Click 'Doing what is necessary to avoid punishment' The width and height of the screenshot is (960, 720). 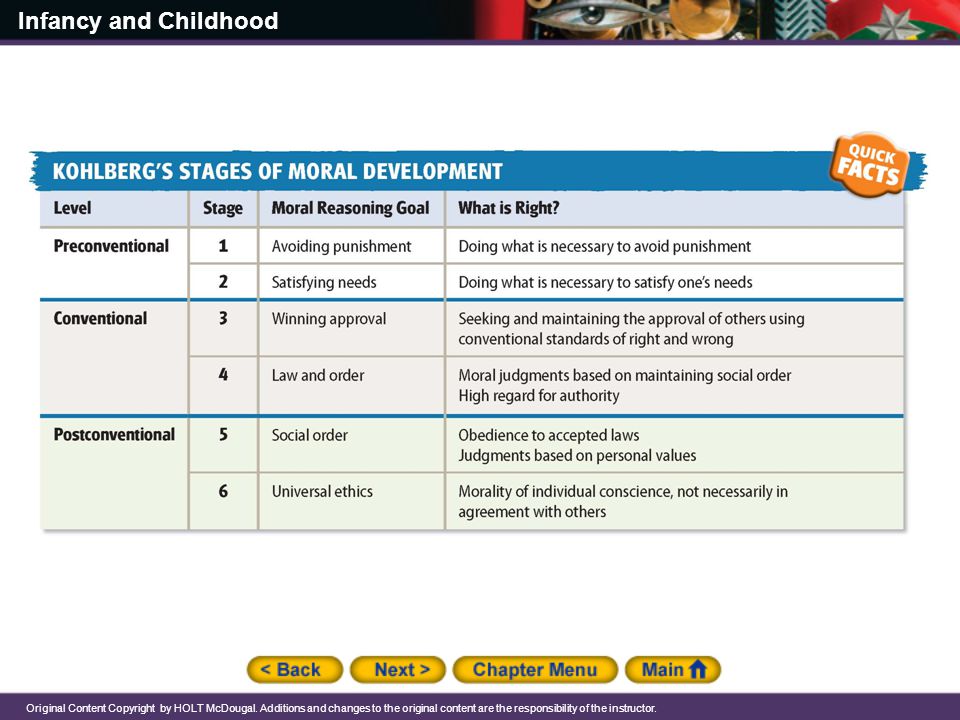click(604, 246)
